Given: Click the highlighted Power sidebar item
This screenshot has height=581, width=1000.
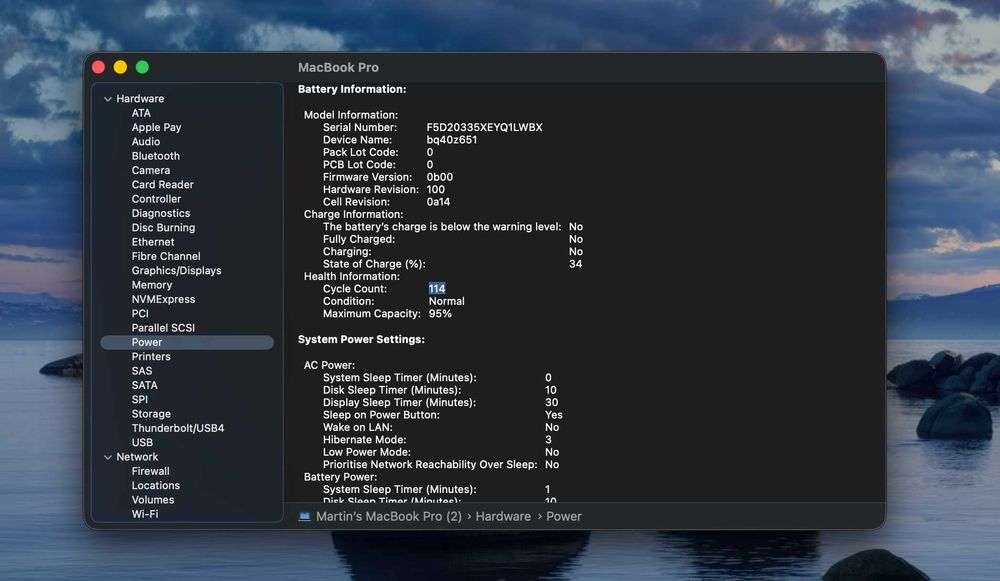Looking at the screenshot, I should (187, 342).
